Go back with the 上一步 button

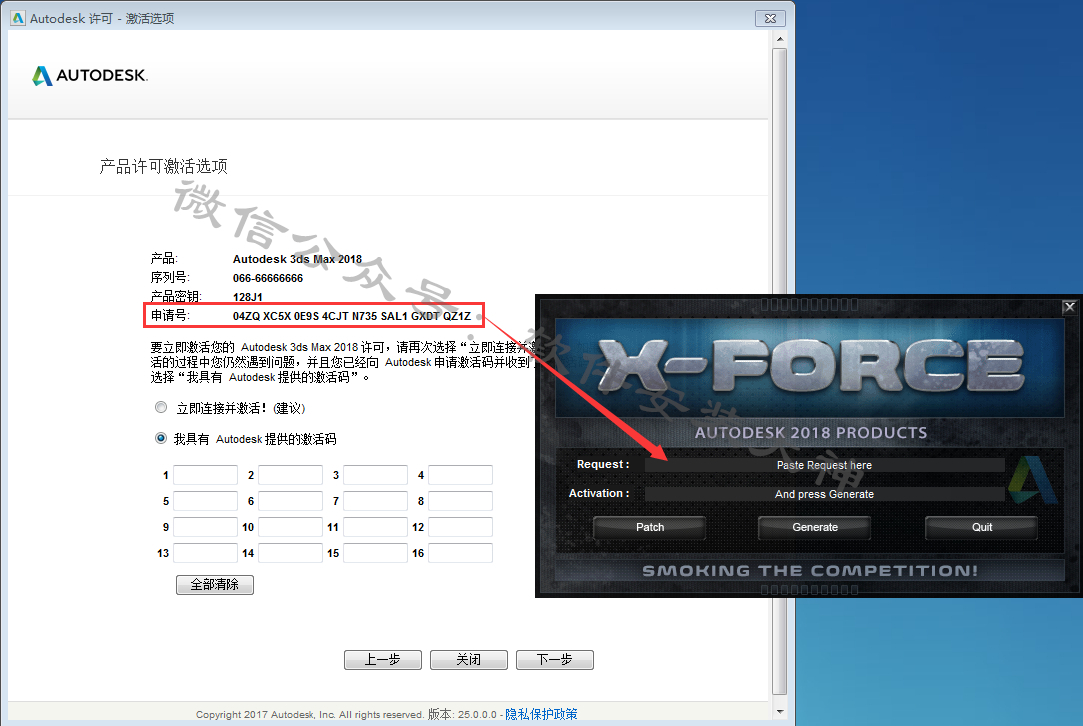pos(382,660)
